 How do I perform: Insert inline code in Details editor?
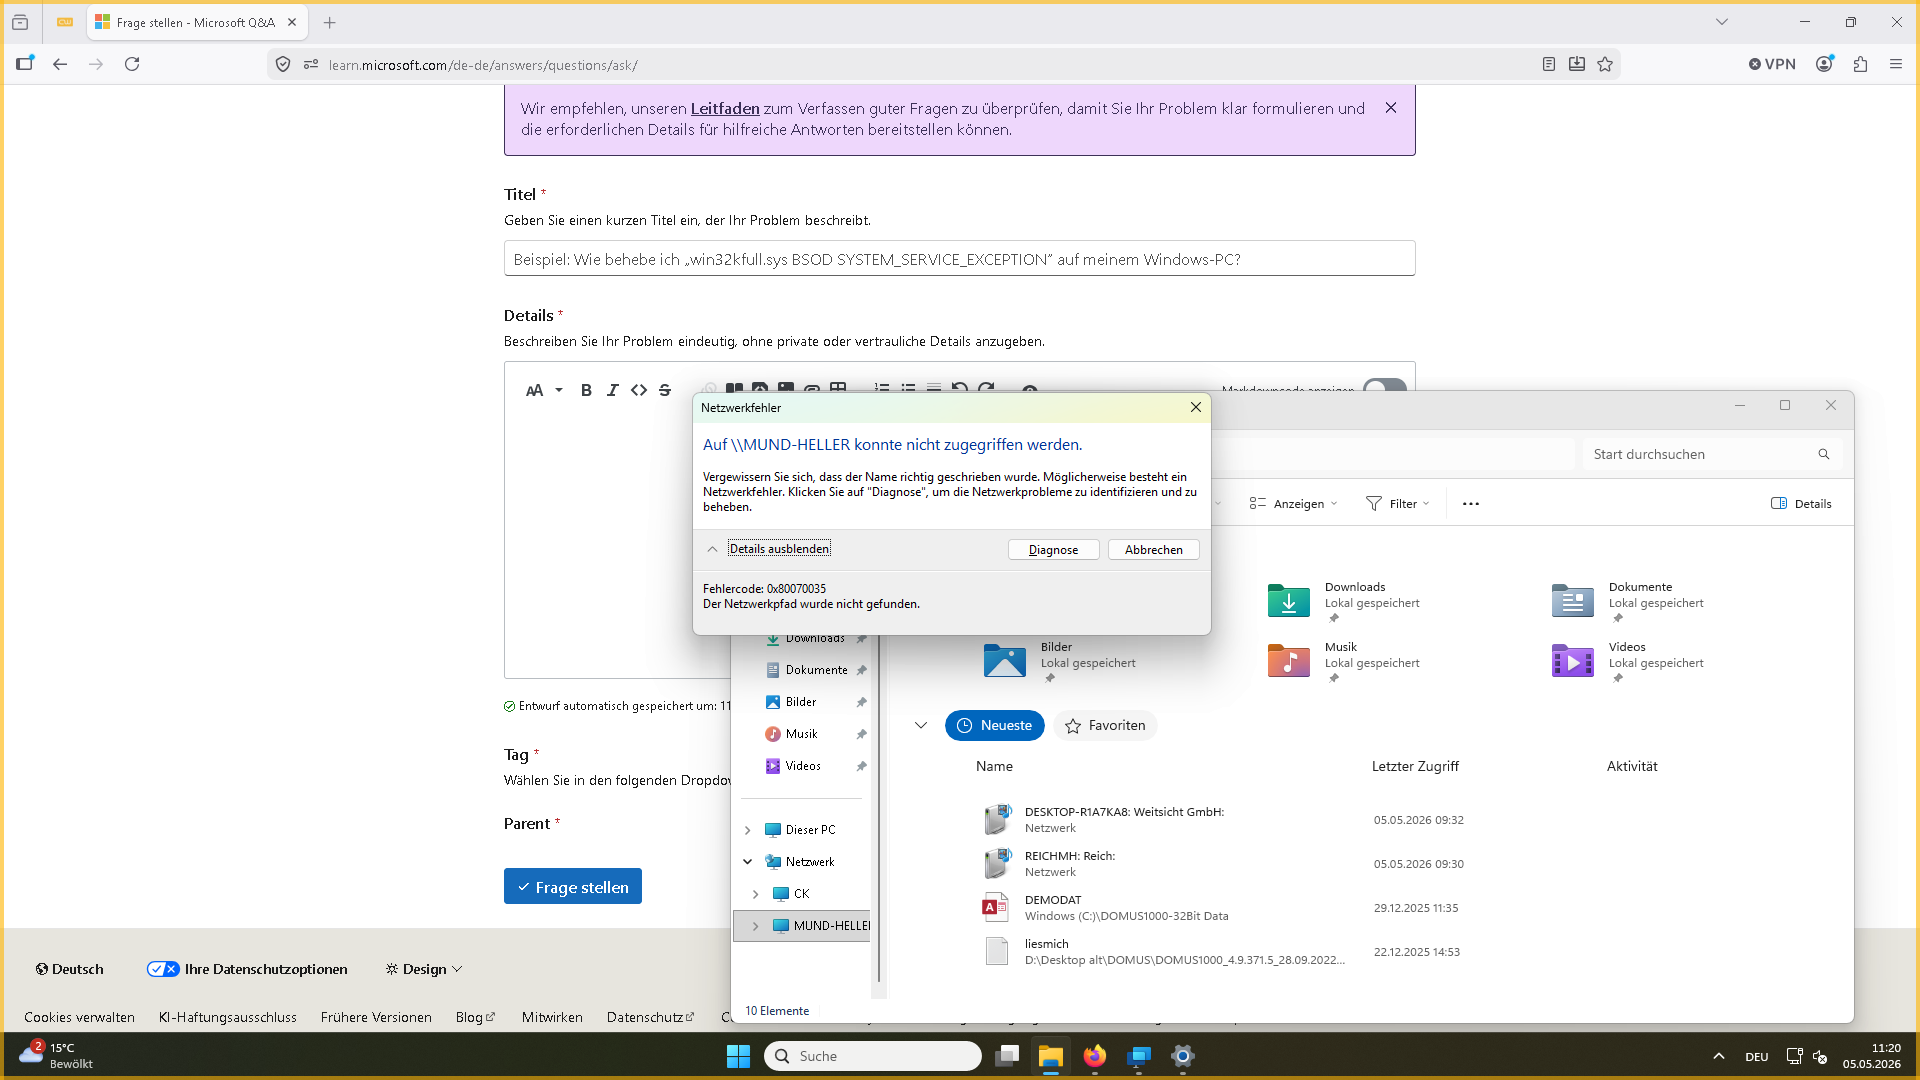(638, 390)
